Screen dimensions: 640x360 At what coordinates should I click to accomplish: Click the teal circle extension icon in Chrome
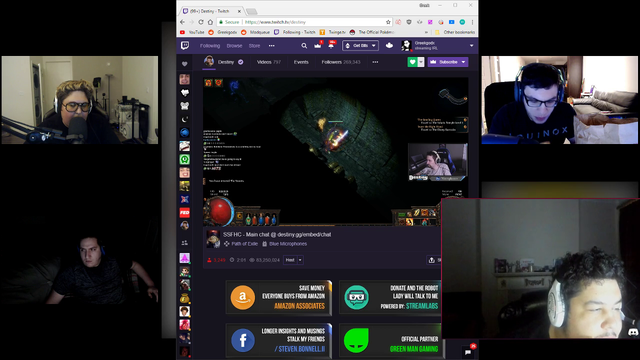tap(462, 22)
